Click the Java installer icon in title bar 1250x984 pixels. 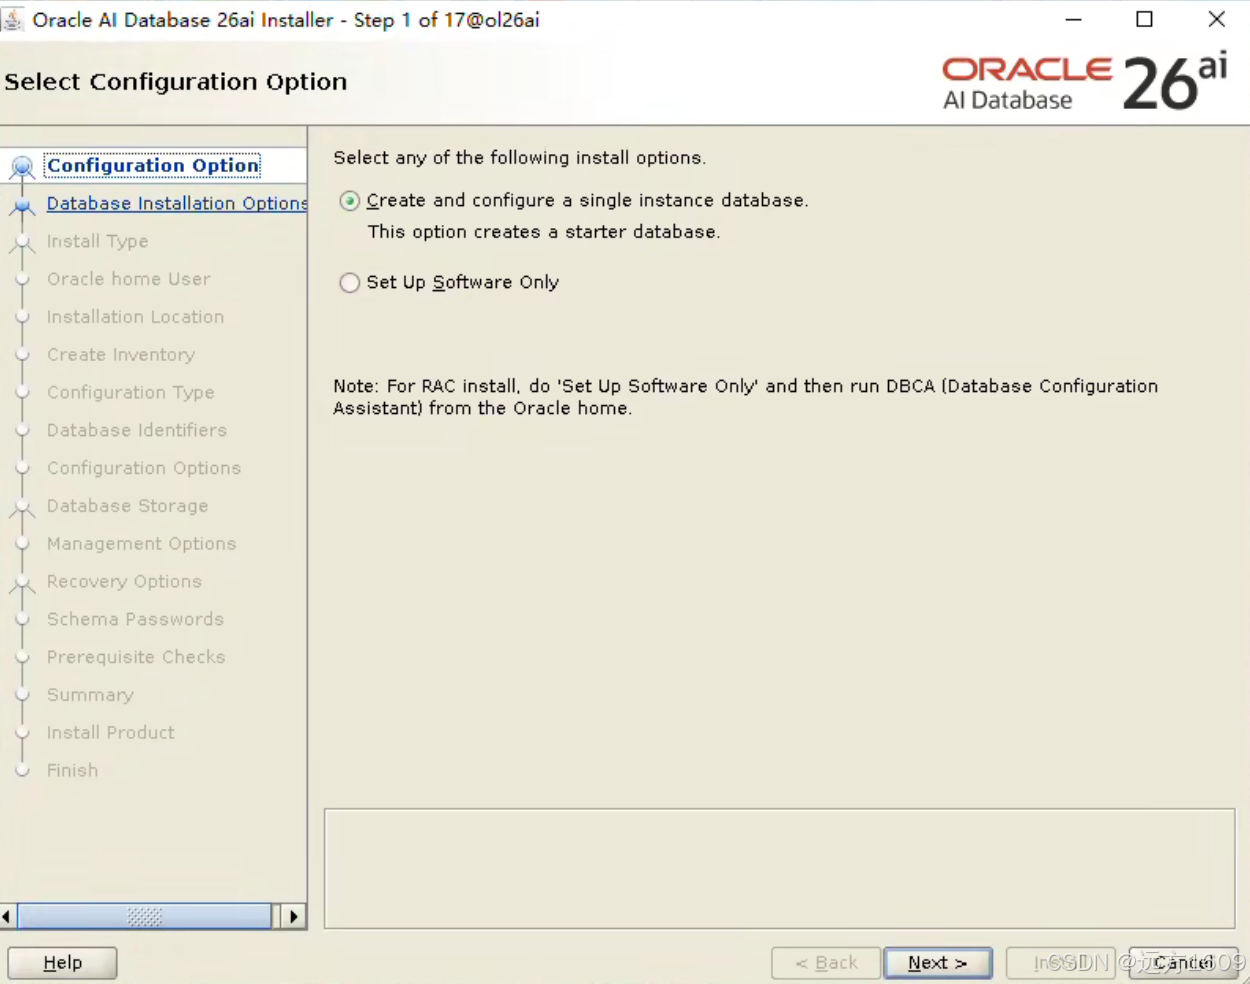13,20
